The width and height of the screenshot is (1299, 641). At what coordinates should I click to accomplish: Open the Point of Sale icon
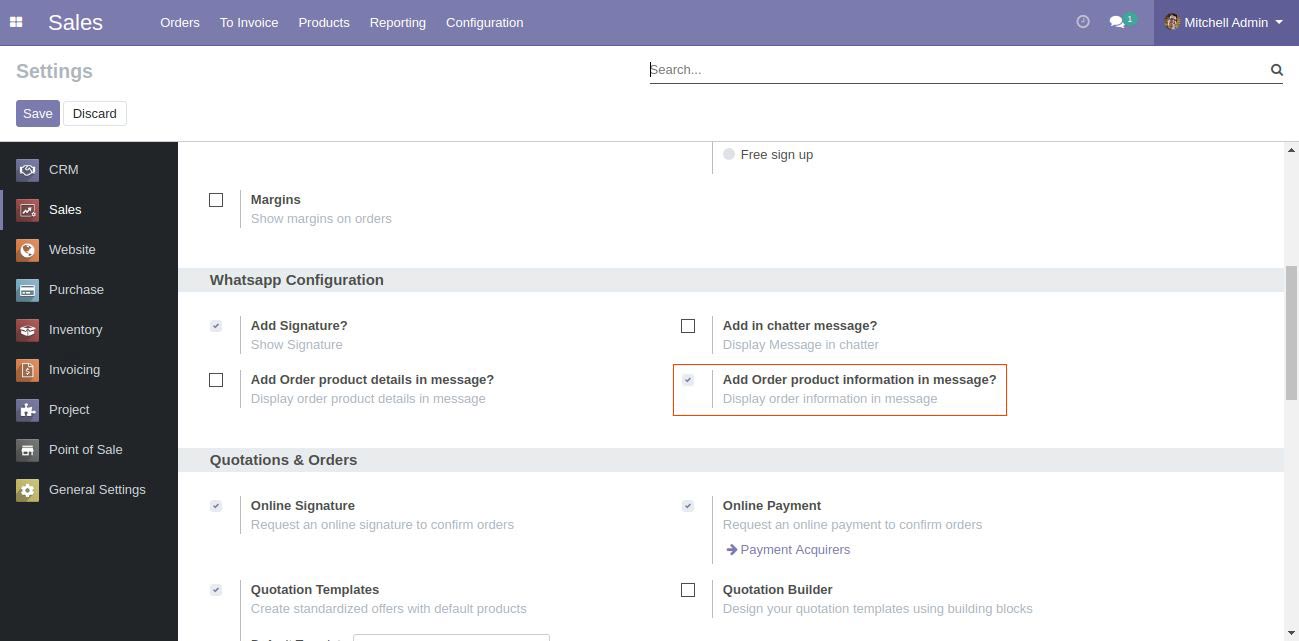click(x=28, y=450)
